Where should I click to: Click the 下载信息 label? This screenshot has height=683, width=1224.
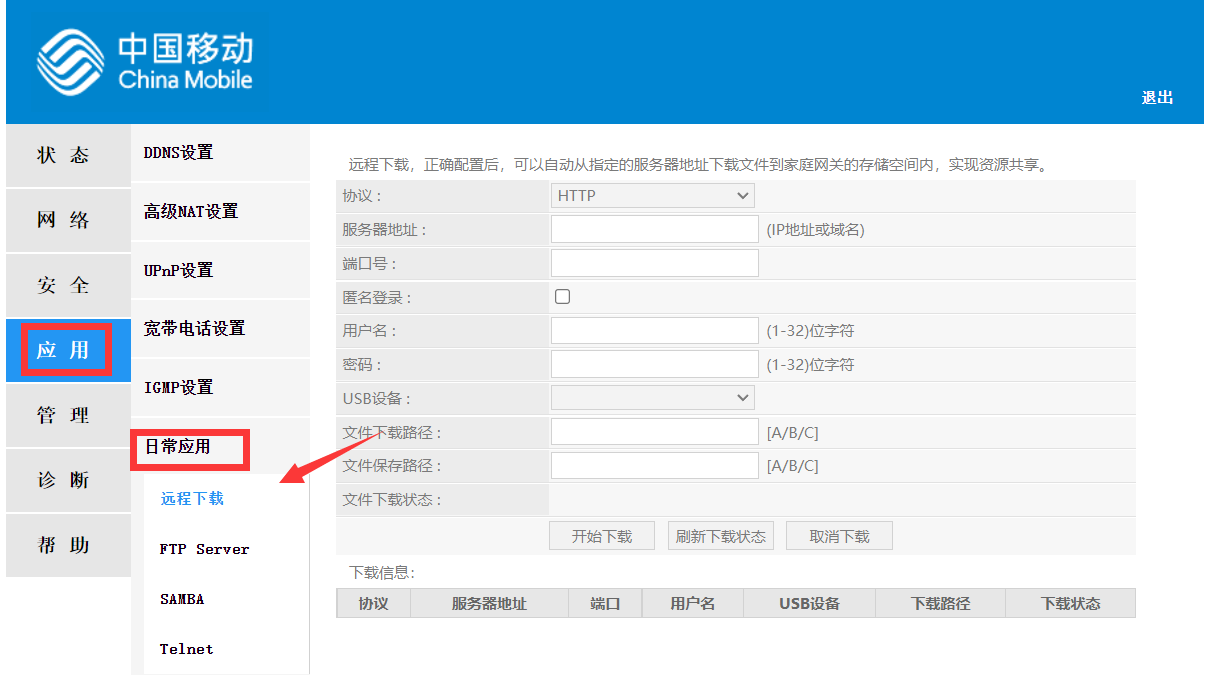tap(382, 573)
